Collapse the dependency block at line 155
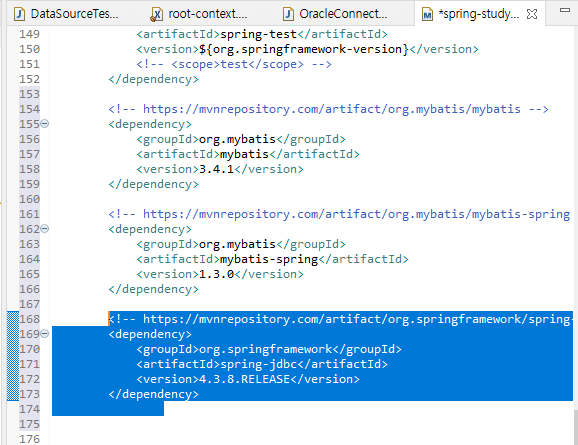Viewport: 578px width, 445px height. point(44,124)
